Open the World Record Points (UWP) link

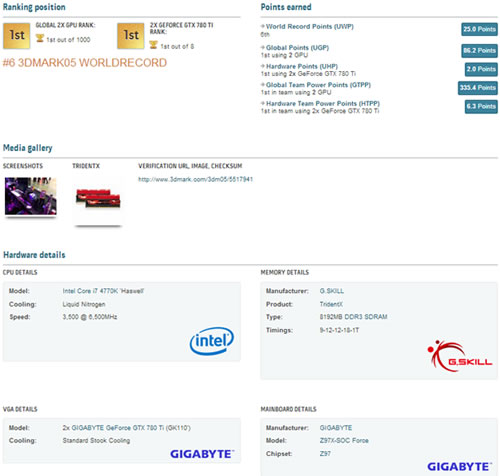click(310, 26)
